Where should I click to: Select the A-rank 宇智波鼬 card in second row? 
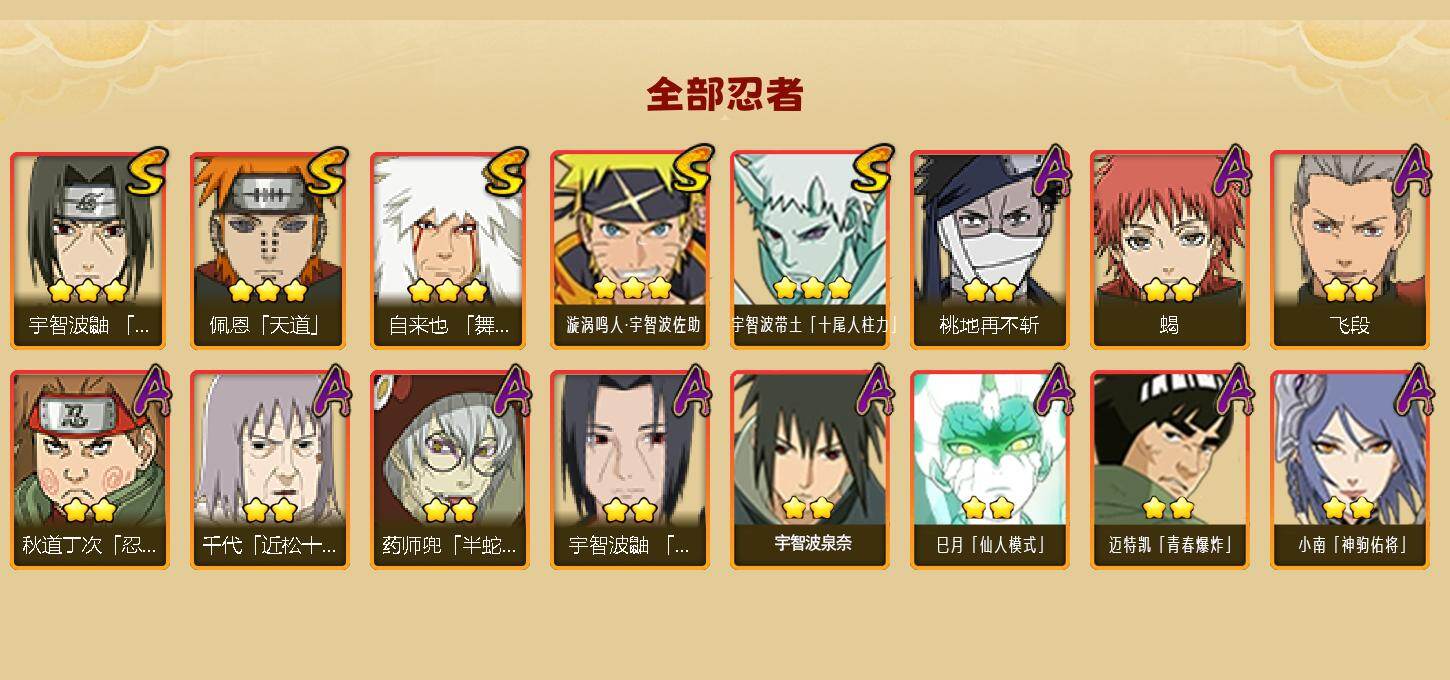point(629,470)
